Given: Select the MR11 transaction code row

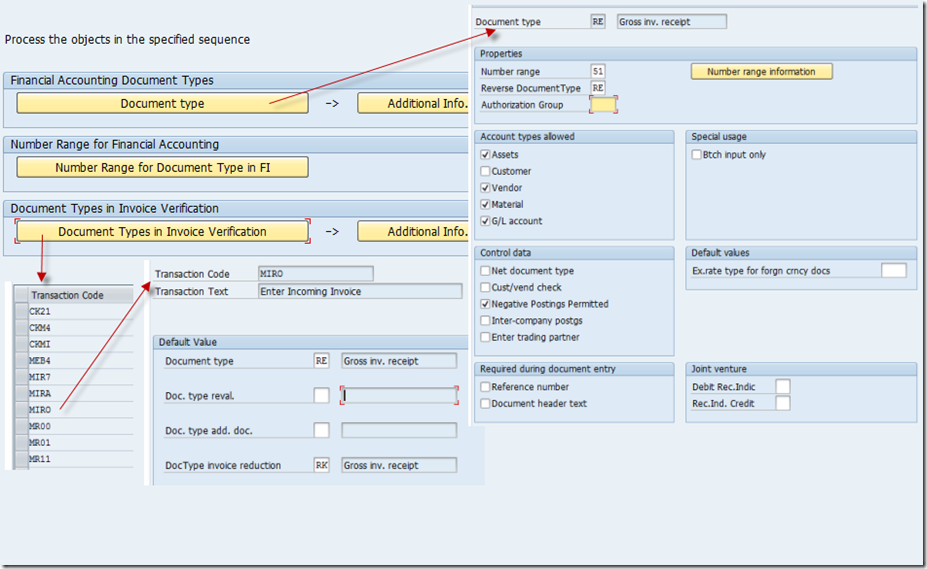Looking at the screenshot, I should (81, 459).
